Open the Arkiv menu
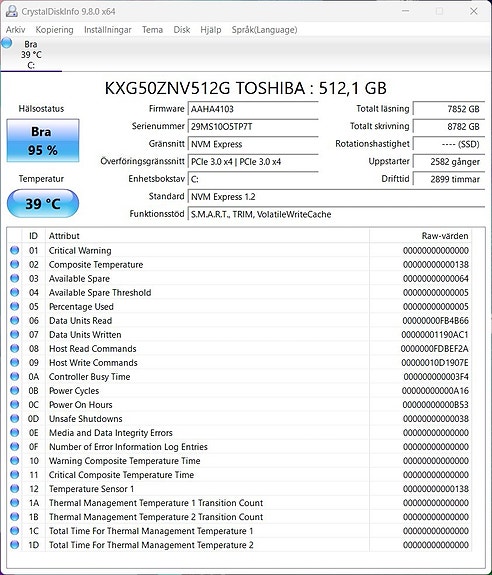Screen dimensions: 492x575 [x=15, y=30]
